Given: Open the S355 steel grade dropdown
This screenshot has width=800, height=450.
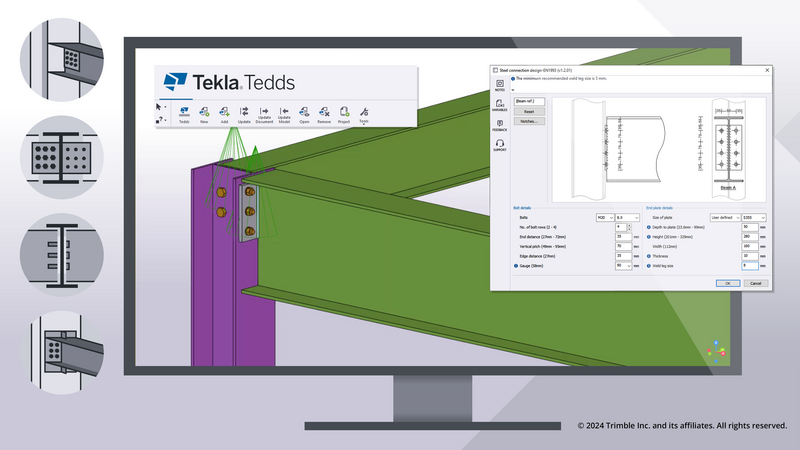Looking at the screenshot, I should tap(754, 217).
